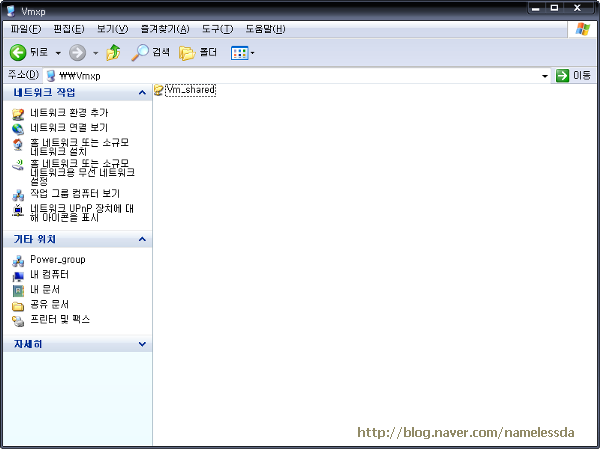600x449 pixels.
Task: Go back with the green 뒤로 arrow
Action: click(x=29, y=52)
